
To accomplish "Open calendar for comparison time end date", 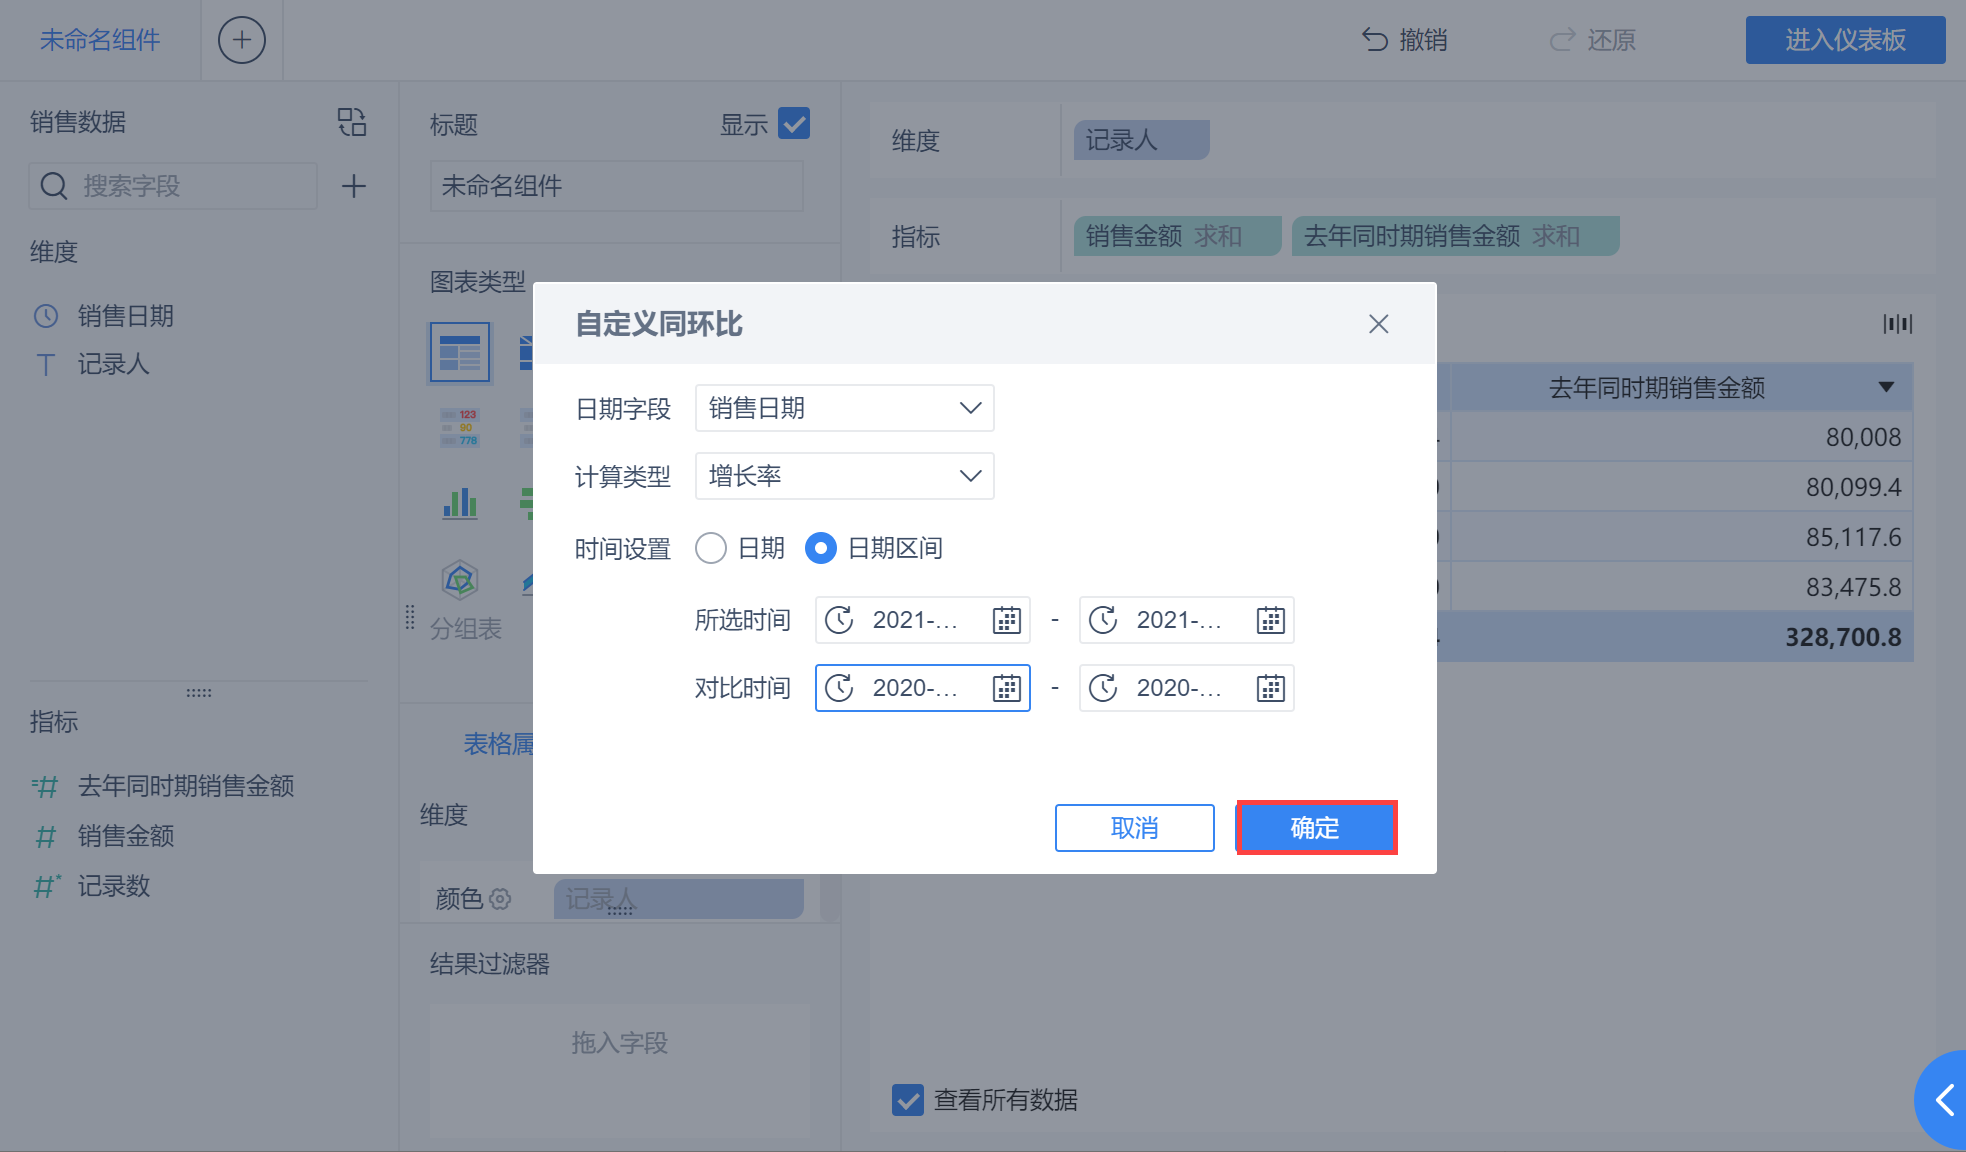I will click(1270, 688).
